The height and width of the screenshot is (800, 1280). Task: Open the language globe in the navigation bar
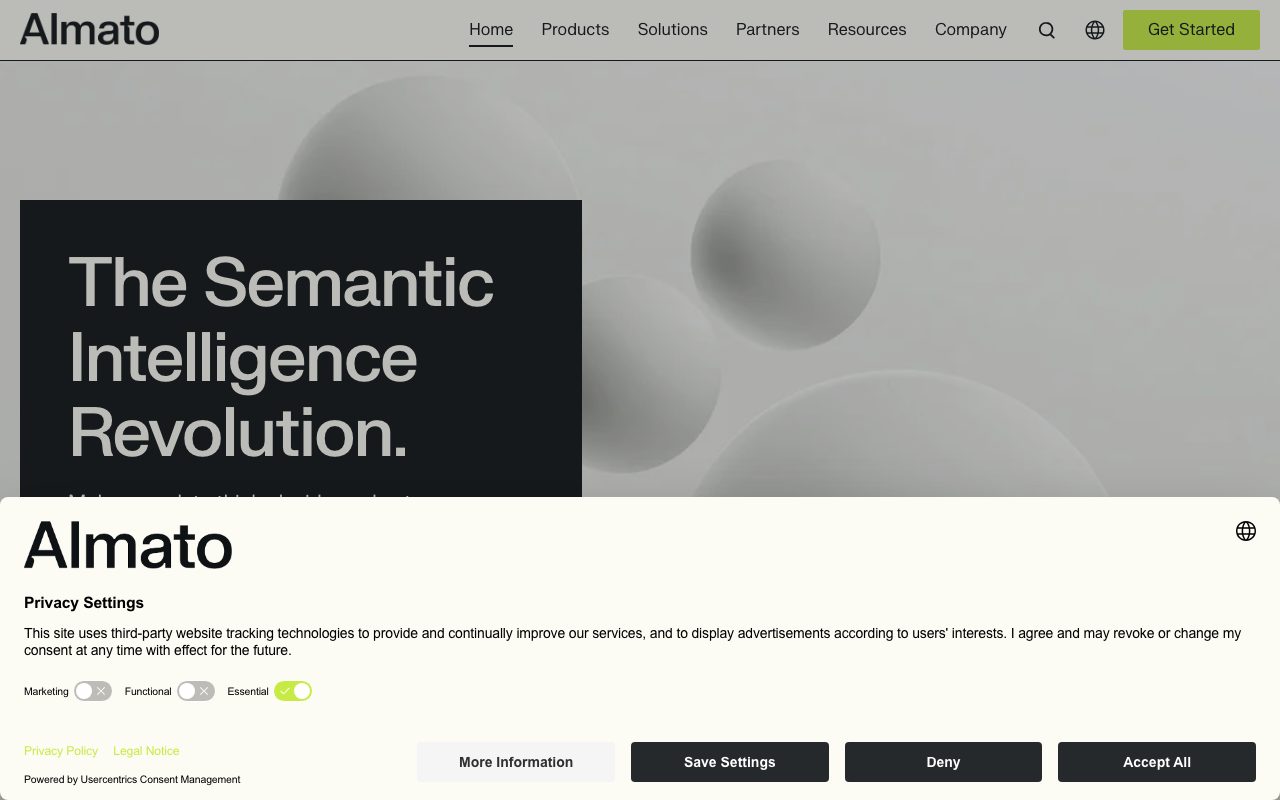tap(1095, 30)
